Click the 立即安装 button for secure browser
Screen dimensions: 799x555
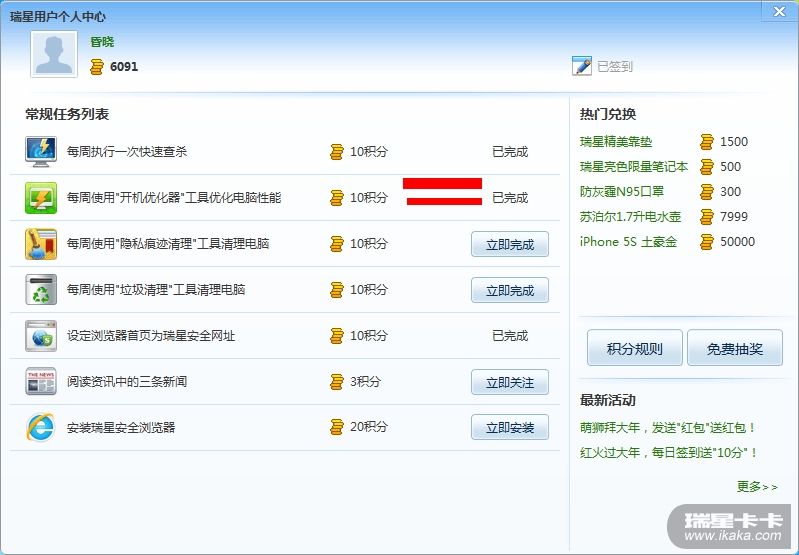pos(510,427)
